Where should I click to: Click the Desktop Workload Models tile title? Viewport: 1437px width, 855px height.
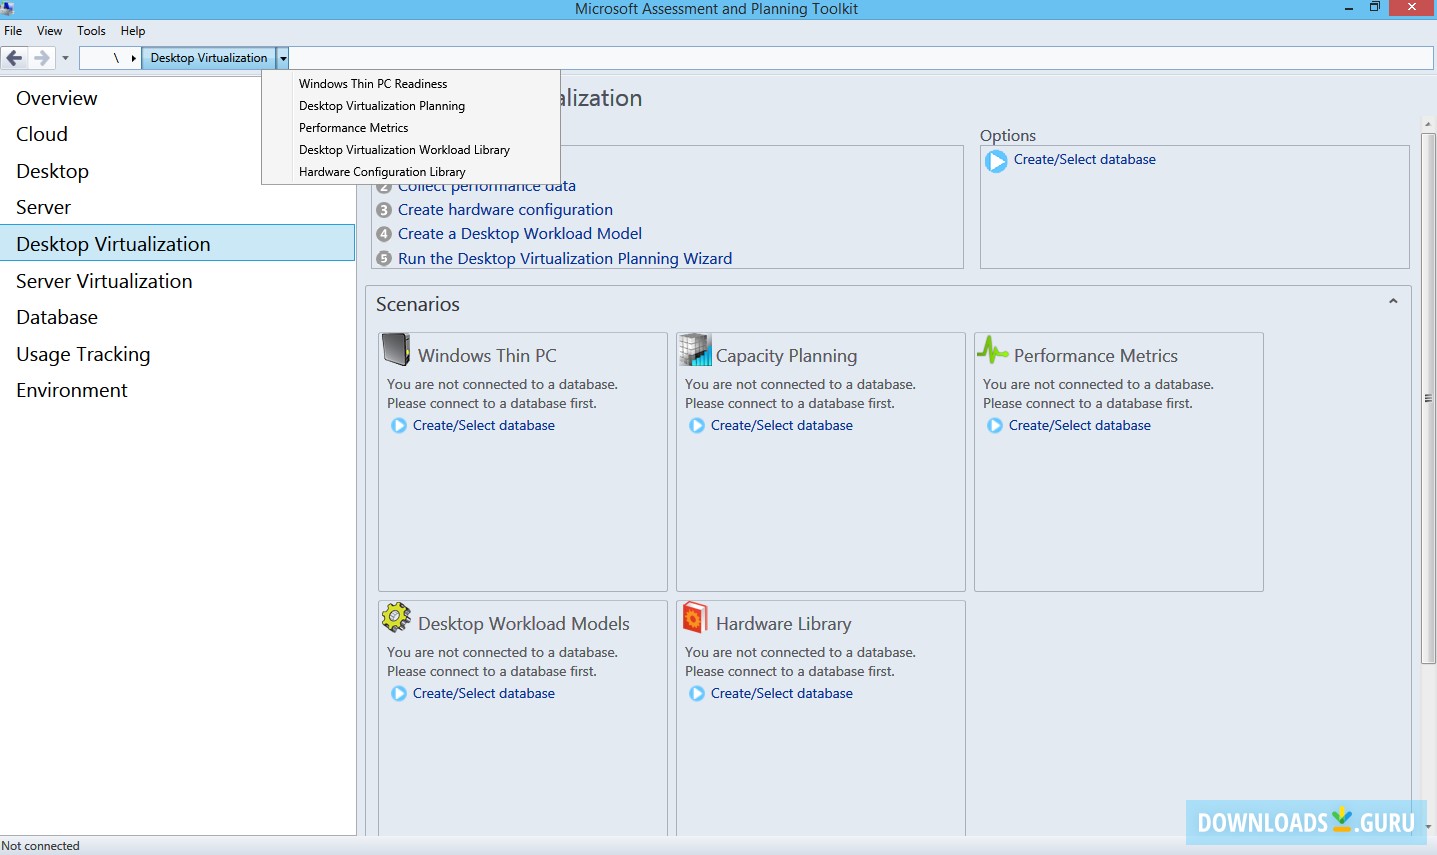[524, 624]
